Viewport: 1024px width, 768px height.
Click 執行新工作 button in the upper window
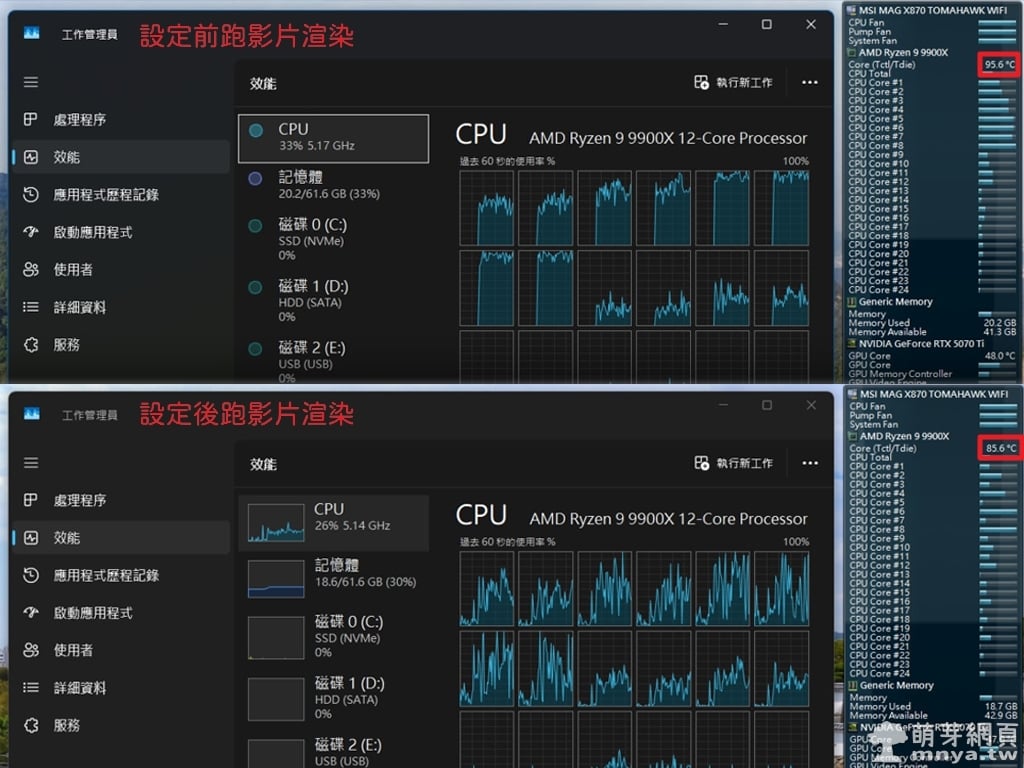[x=734, y=83]
